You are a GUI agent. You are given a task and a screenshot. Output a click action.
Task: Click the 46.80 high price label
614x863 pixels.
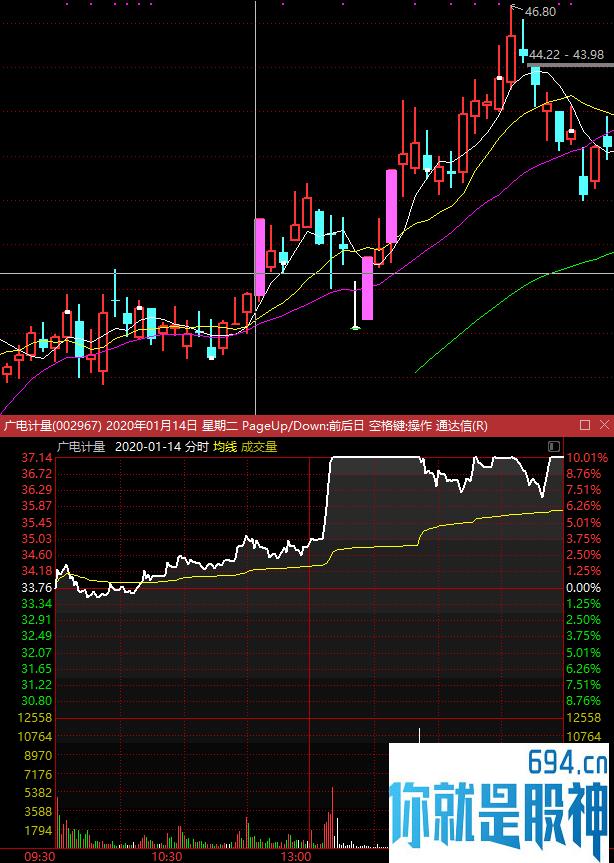click(x=540, y=12)
